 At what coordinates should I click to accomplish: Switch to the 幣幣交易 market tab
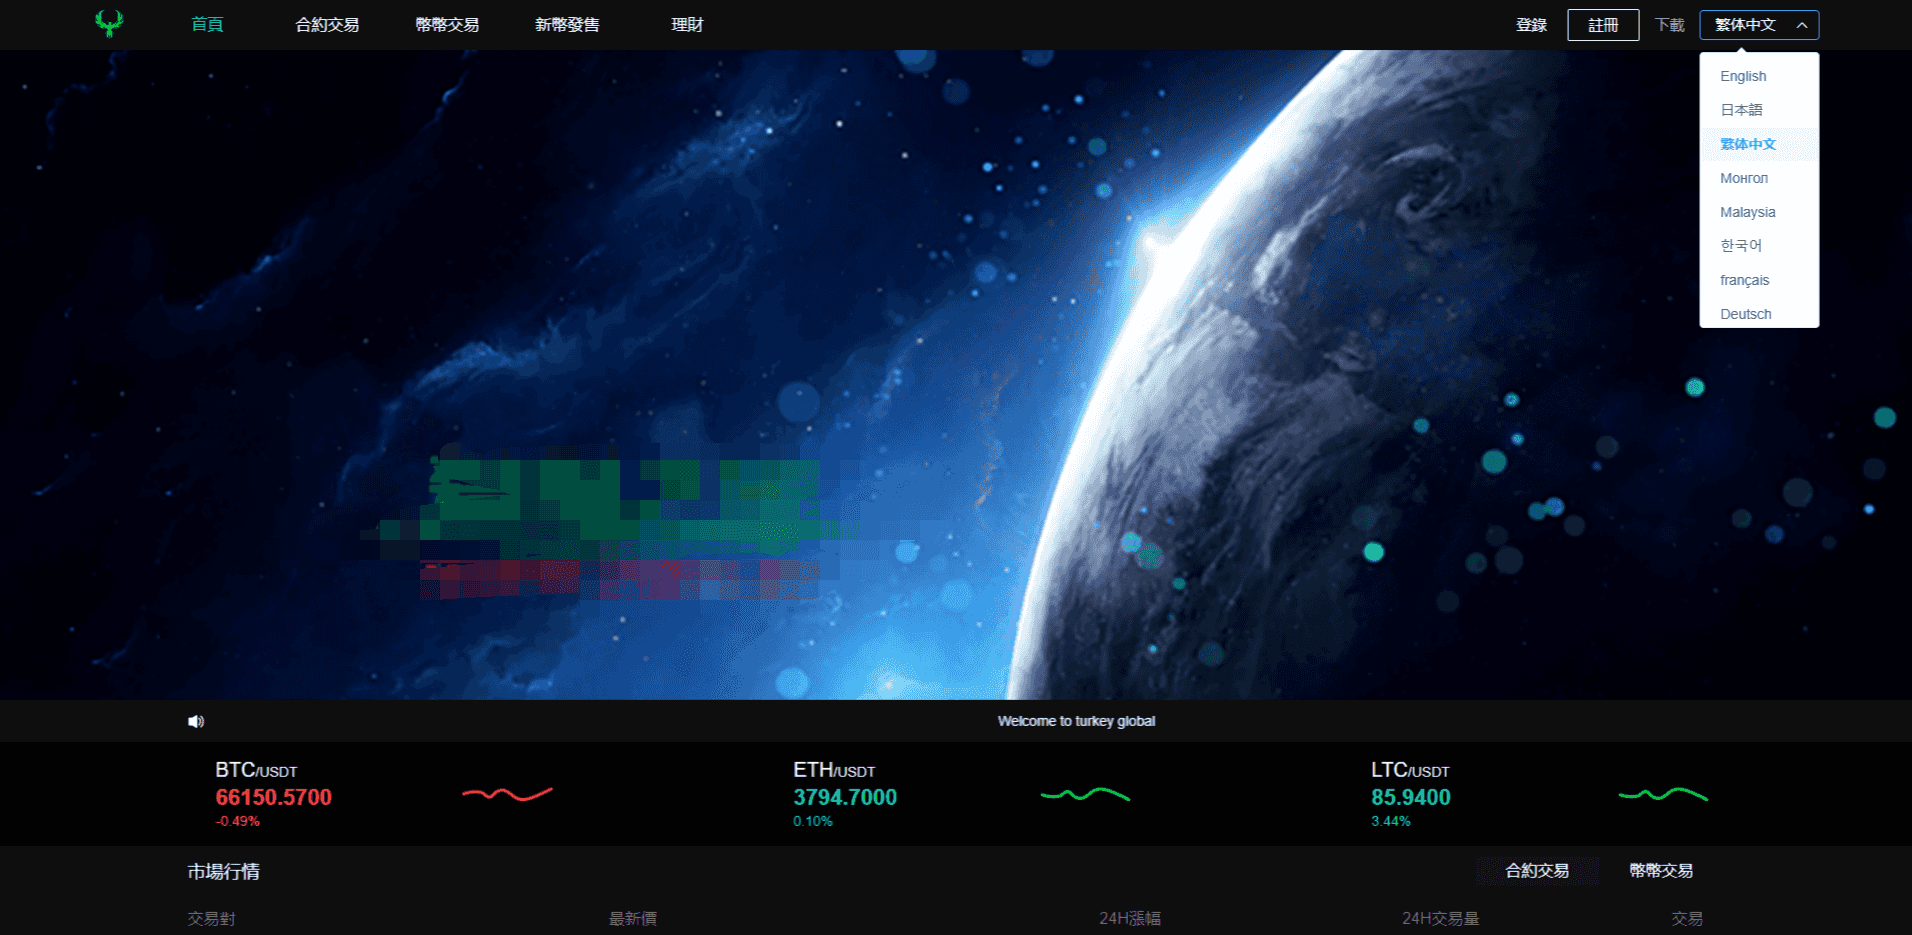point(1661,871)
